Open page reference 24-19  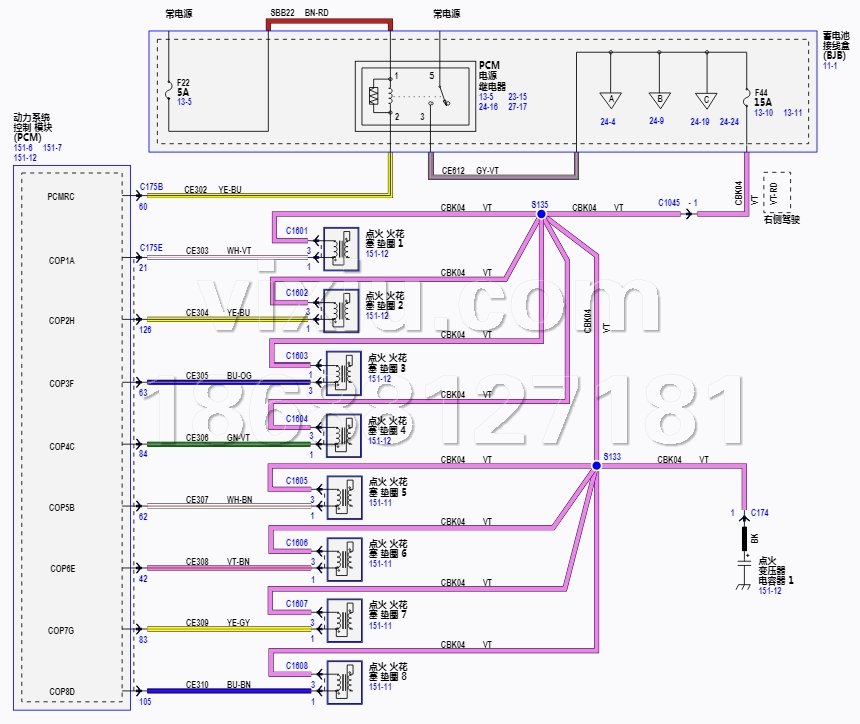point(699,122)
